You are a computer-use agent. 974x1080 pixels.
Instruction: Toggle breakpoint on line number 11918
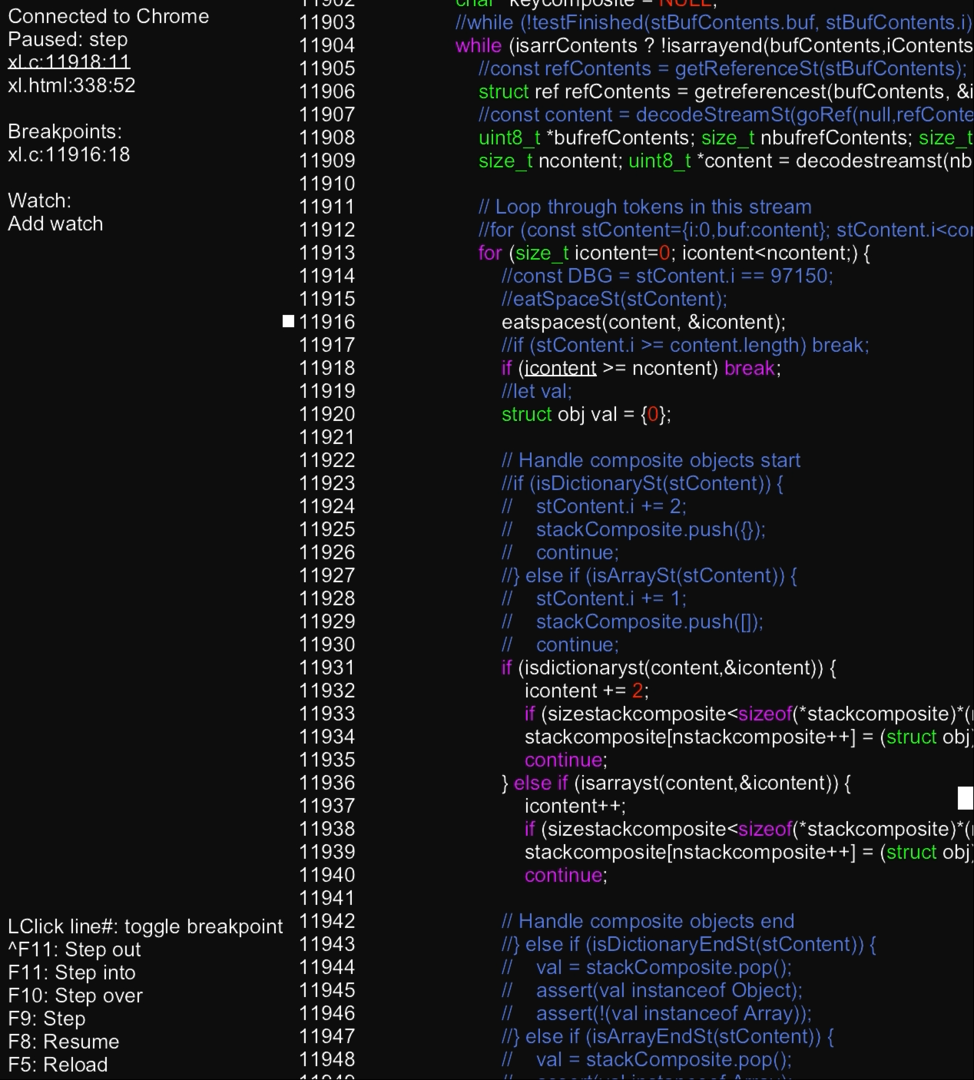coord(327,368)
